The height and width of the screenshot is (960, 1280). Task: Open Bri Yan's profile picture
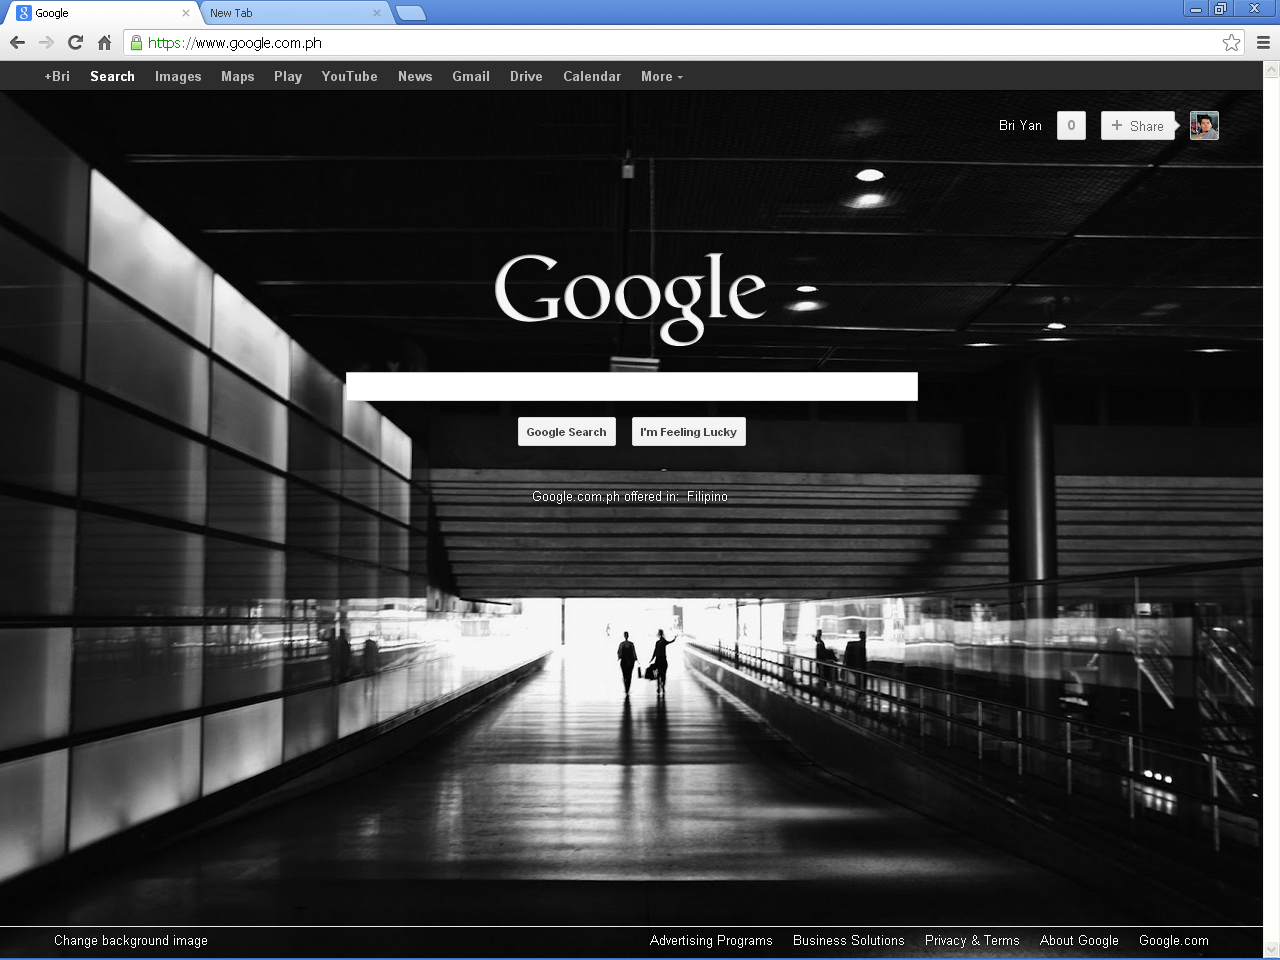point(1204,125)
